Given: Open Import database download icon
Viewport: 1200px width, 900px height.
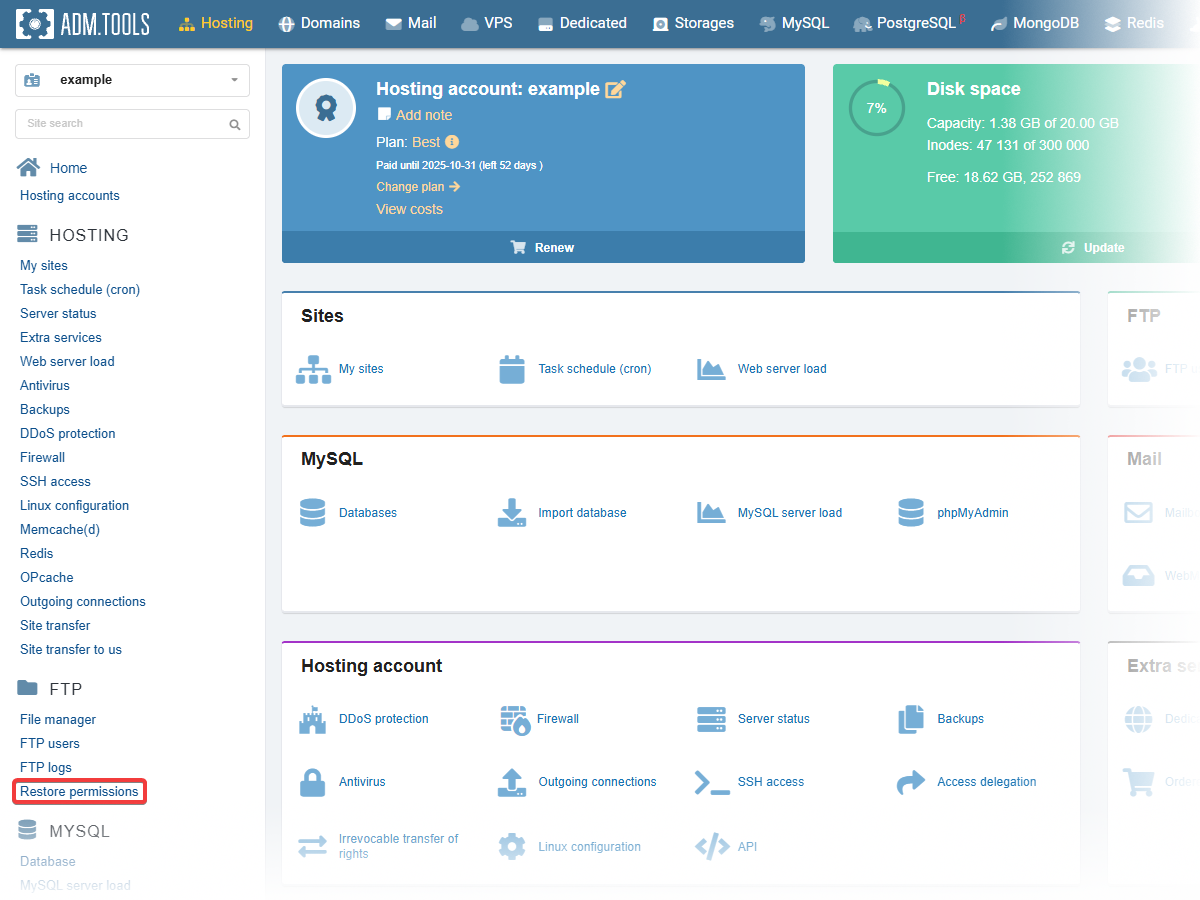Looking at the screenshot, I should pos(512,513).
